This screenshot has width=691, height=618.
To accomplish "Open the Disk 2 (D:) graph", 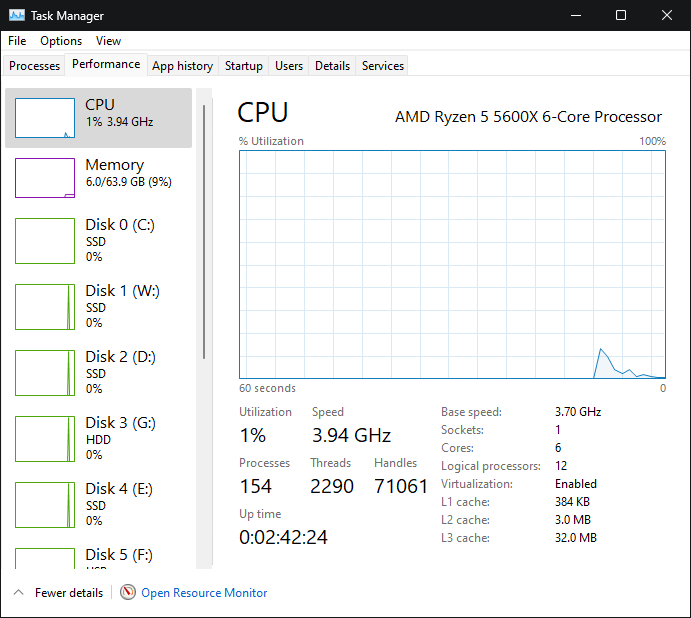I will [45, 373].
